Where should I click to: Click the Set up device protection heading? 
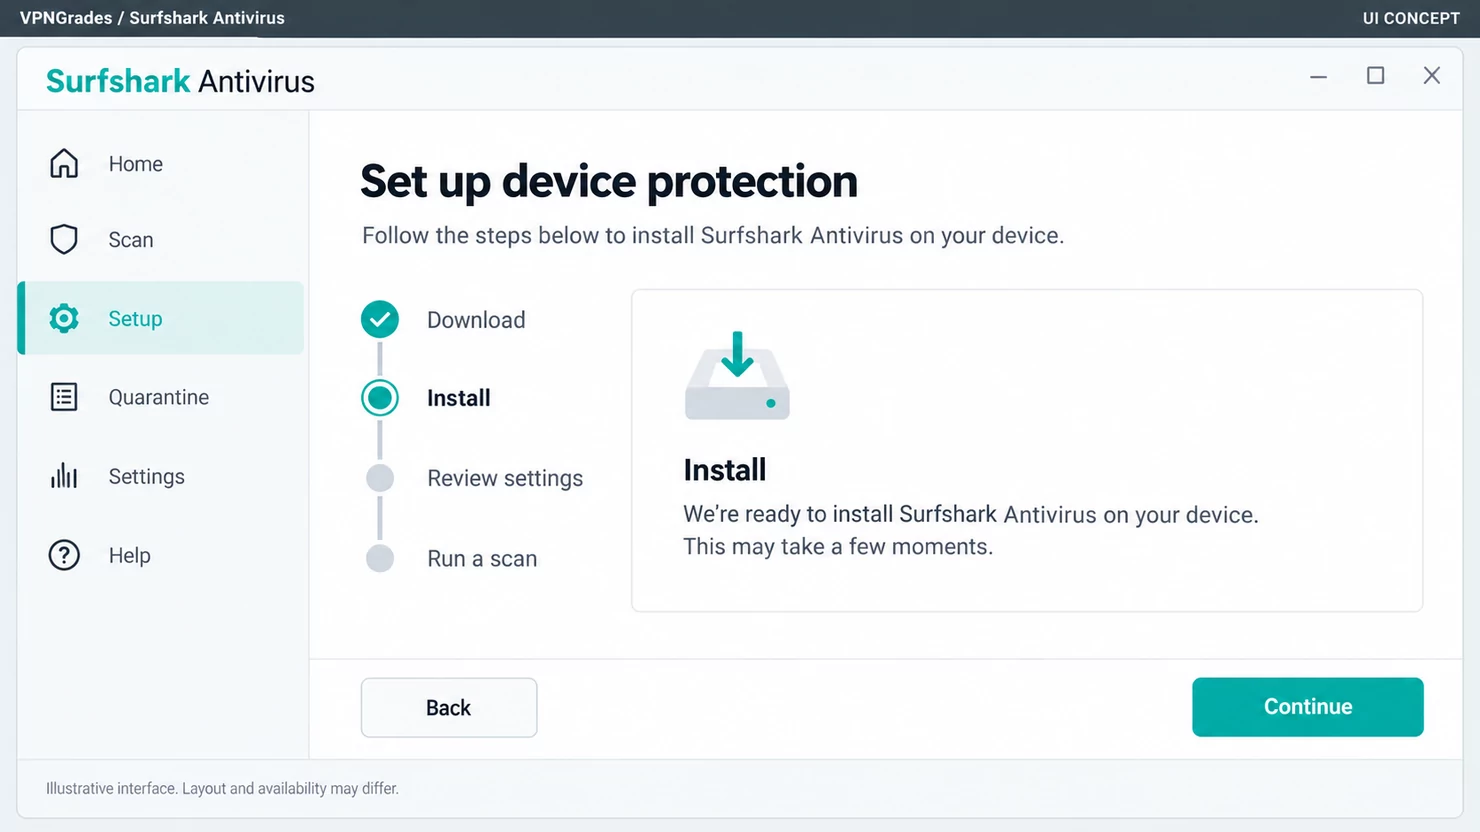point(609,182)
